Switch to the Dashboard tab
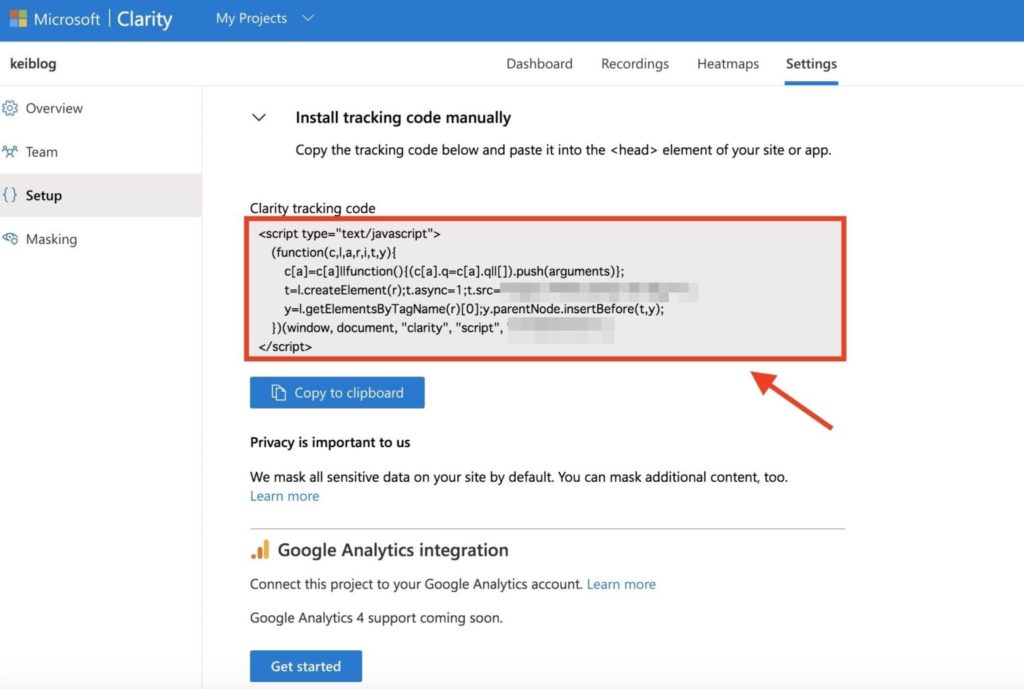The width and height of the screenshot is (1024, 689). [539, 63]
